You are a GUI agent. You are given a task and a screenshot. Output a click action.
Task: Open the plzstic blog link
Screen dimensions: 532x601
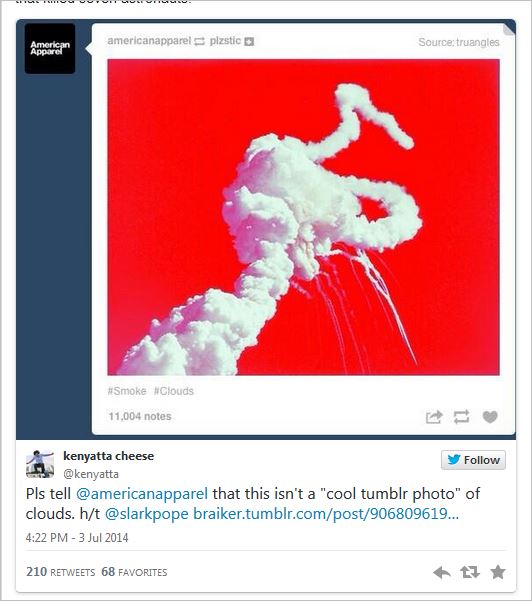pos(225,41)
